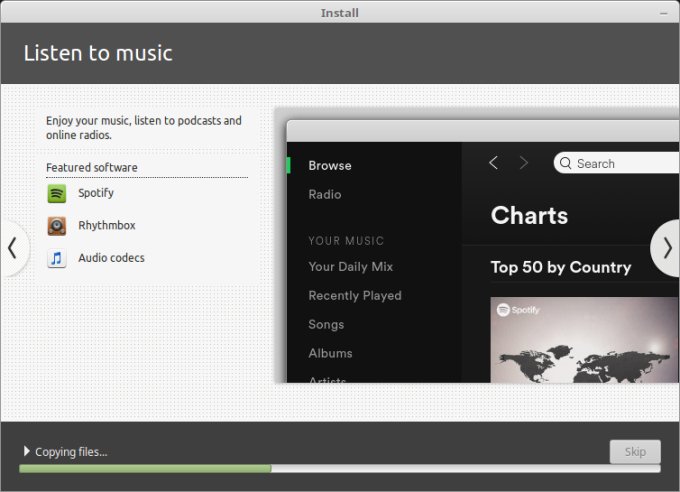Open Songs in the sidebar
The image size is (680, 492).
(326, 325)
